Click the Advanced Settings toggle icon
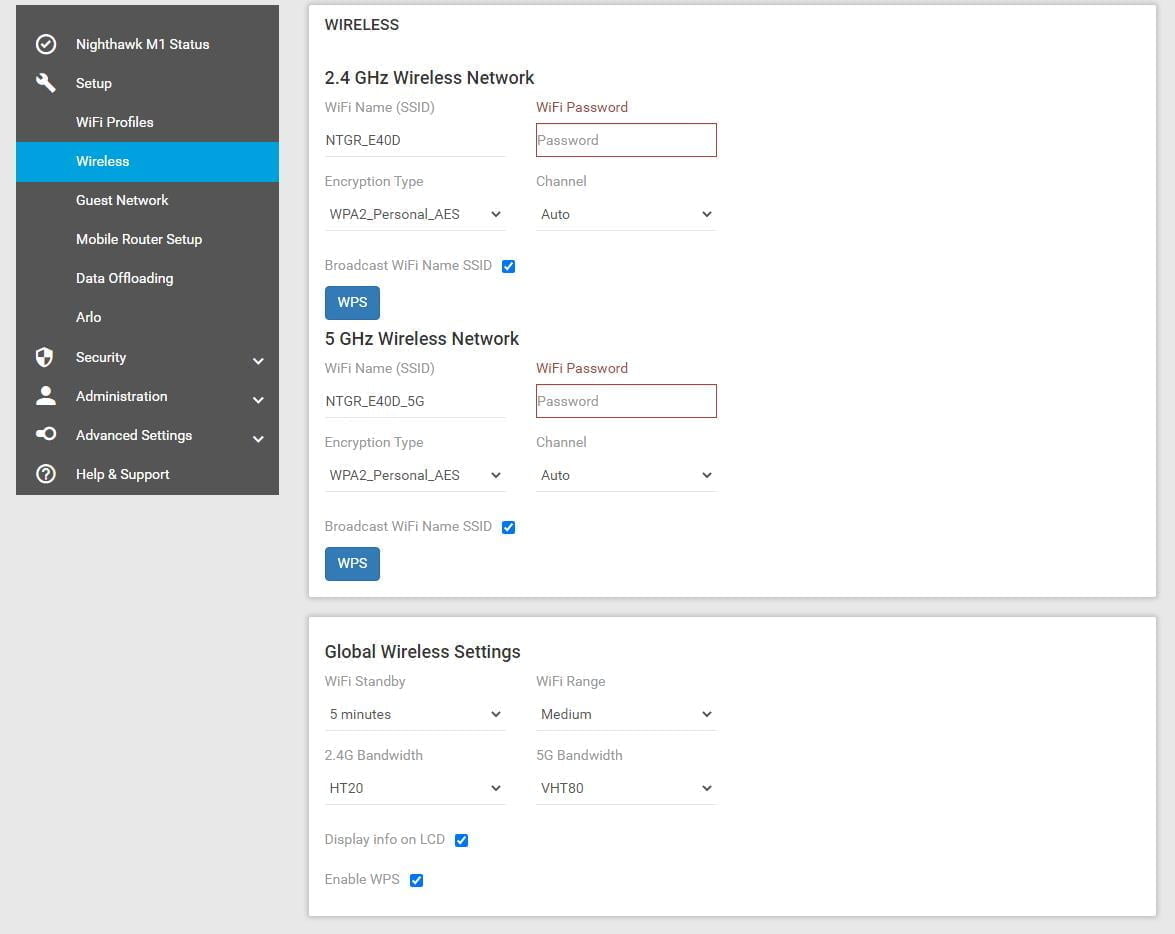Image resolution: width=1175 pixels, height=934 pixels. point(46,435)
